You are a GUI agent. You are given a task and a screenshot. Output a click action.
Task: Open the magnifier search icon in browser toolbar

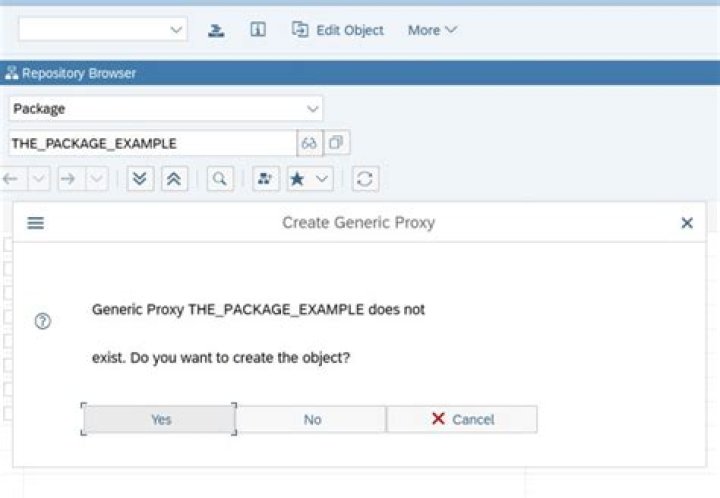(x=220, y=179)
